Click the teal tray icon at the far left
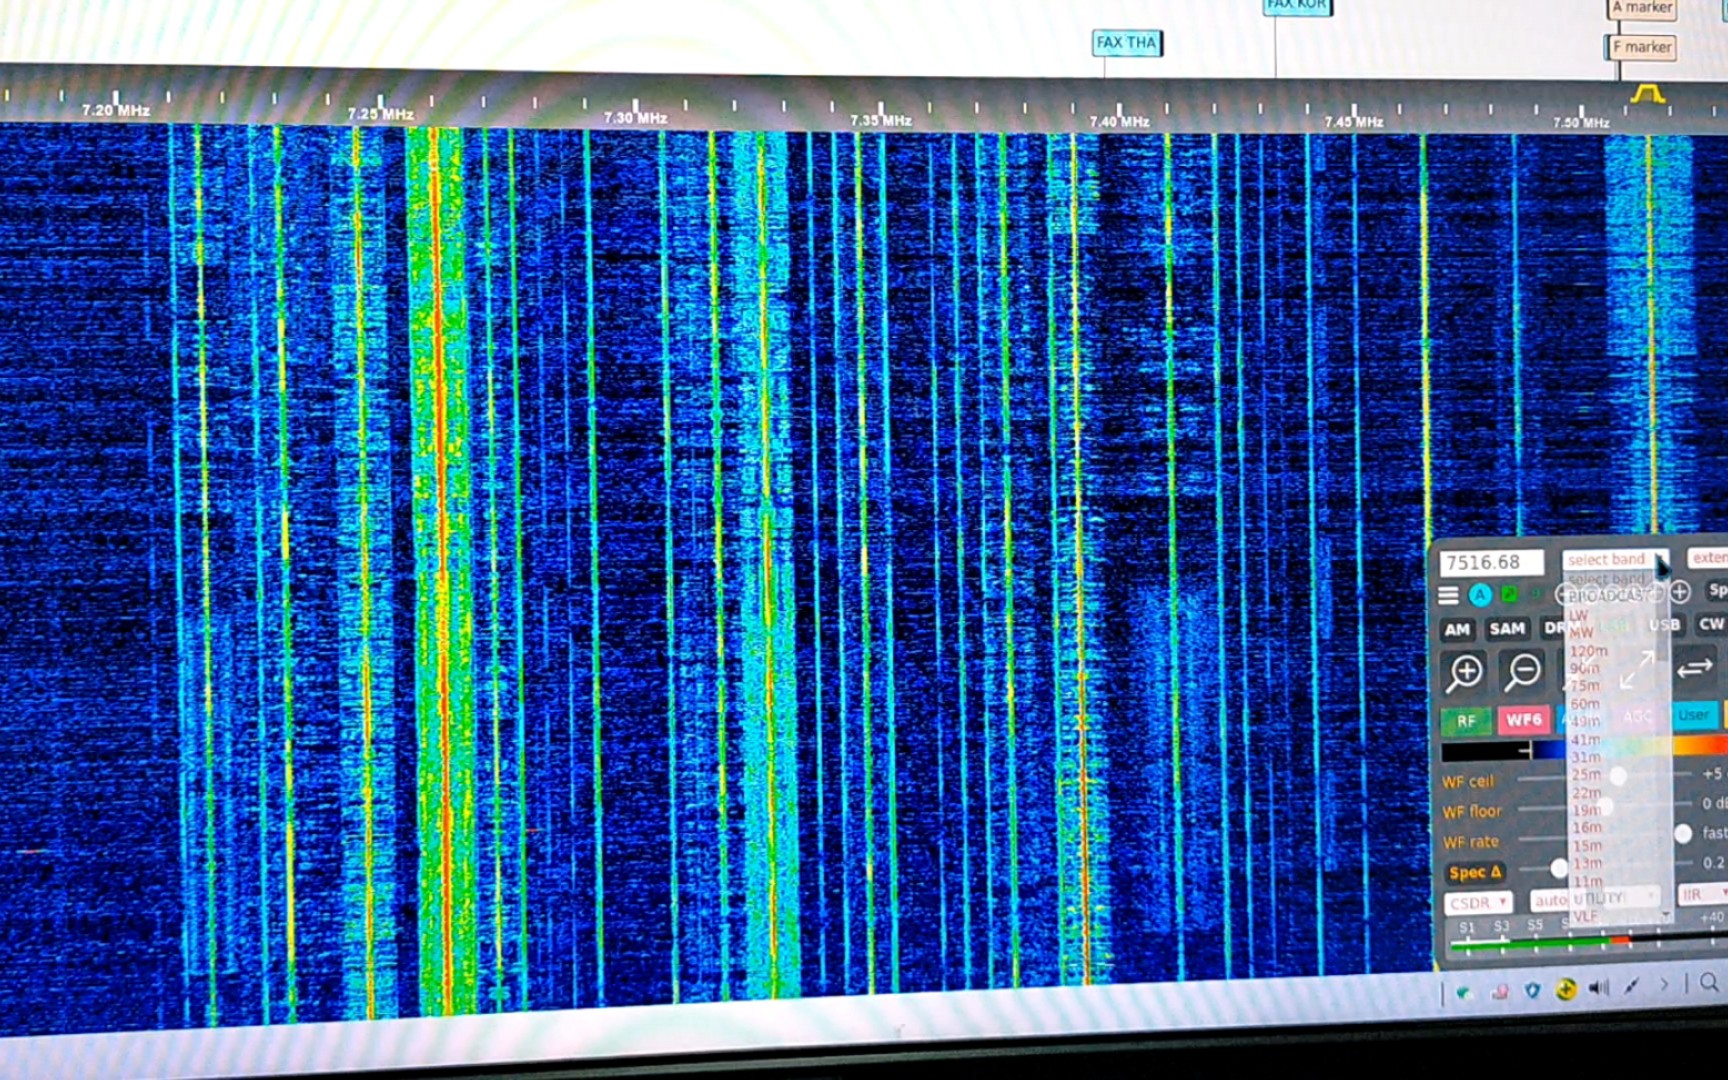This screenshot has width=1728, height=1080. pyautogui.click(x=1464, y=992)
